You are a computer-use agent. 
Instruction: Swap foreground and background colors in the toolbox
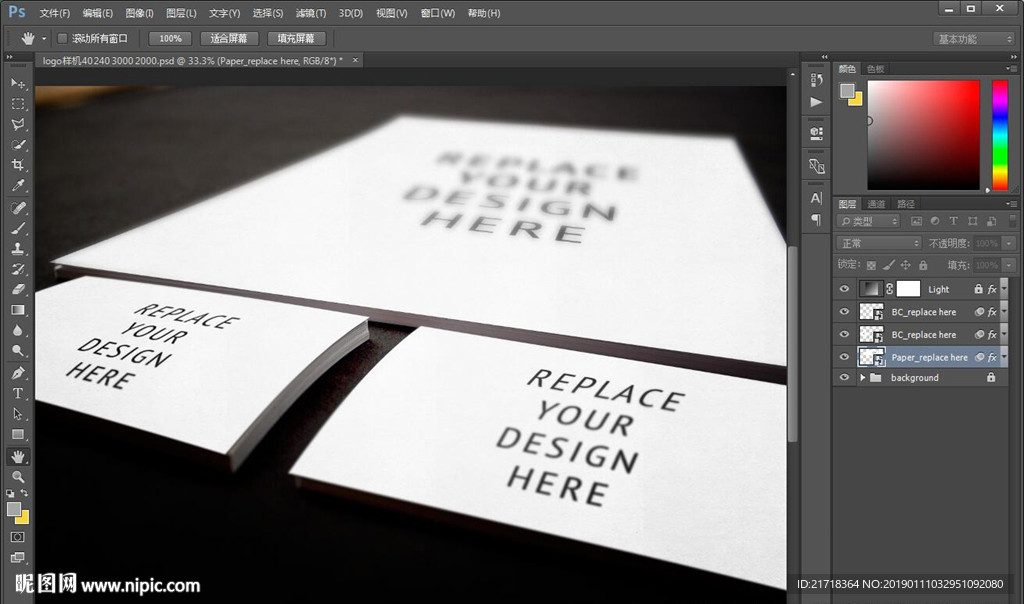[24, 492]
